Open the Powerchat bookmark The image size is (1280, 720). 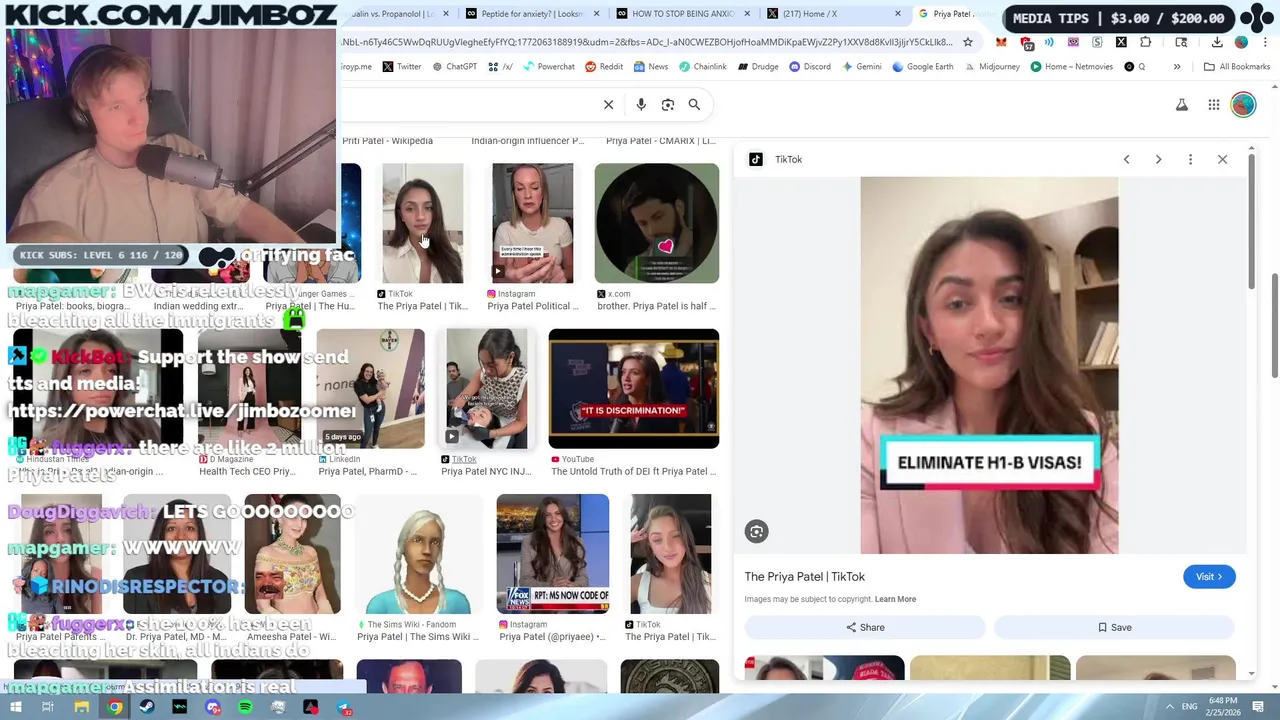tap(549, 67)
